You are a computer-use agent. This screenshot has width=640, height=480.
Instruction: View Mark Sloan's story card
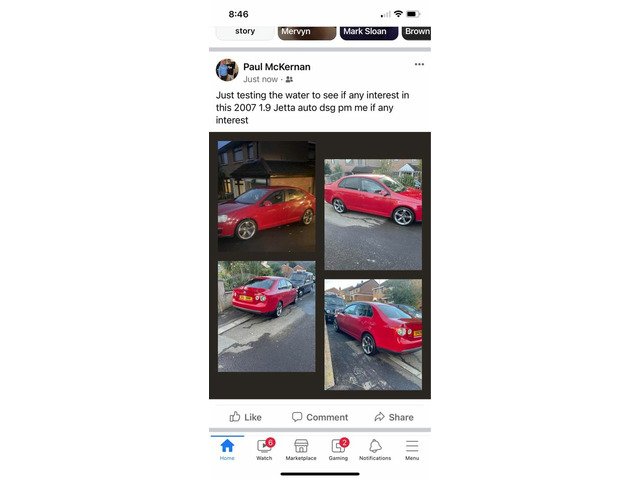369,33
